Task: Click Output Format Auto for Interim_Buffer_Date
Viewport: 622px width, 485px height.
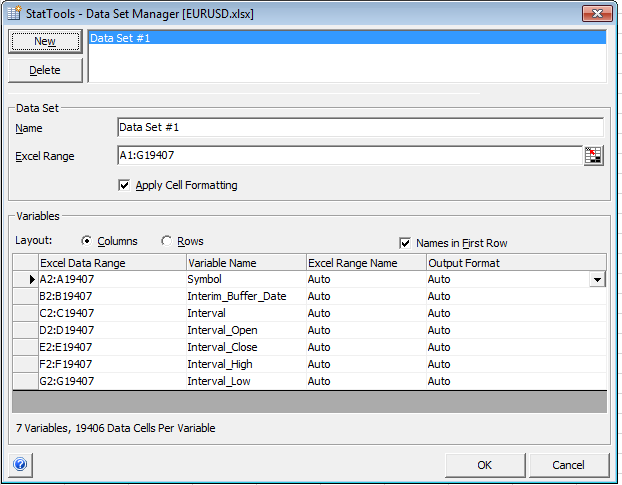Action: (516, 296)
